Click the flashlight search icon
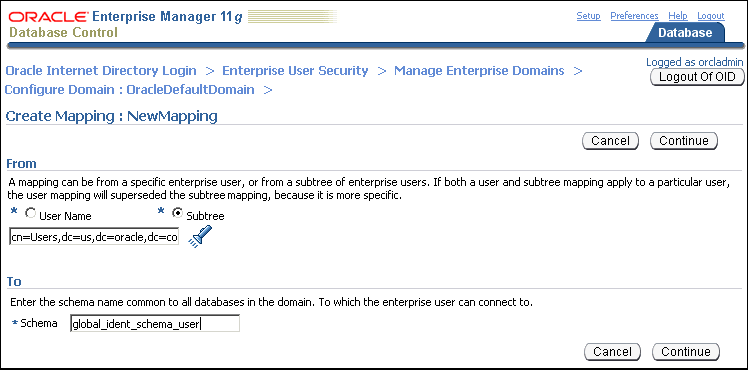 200,236
